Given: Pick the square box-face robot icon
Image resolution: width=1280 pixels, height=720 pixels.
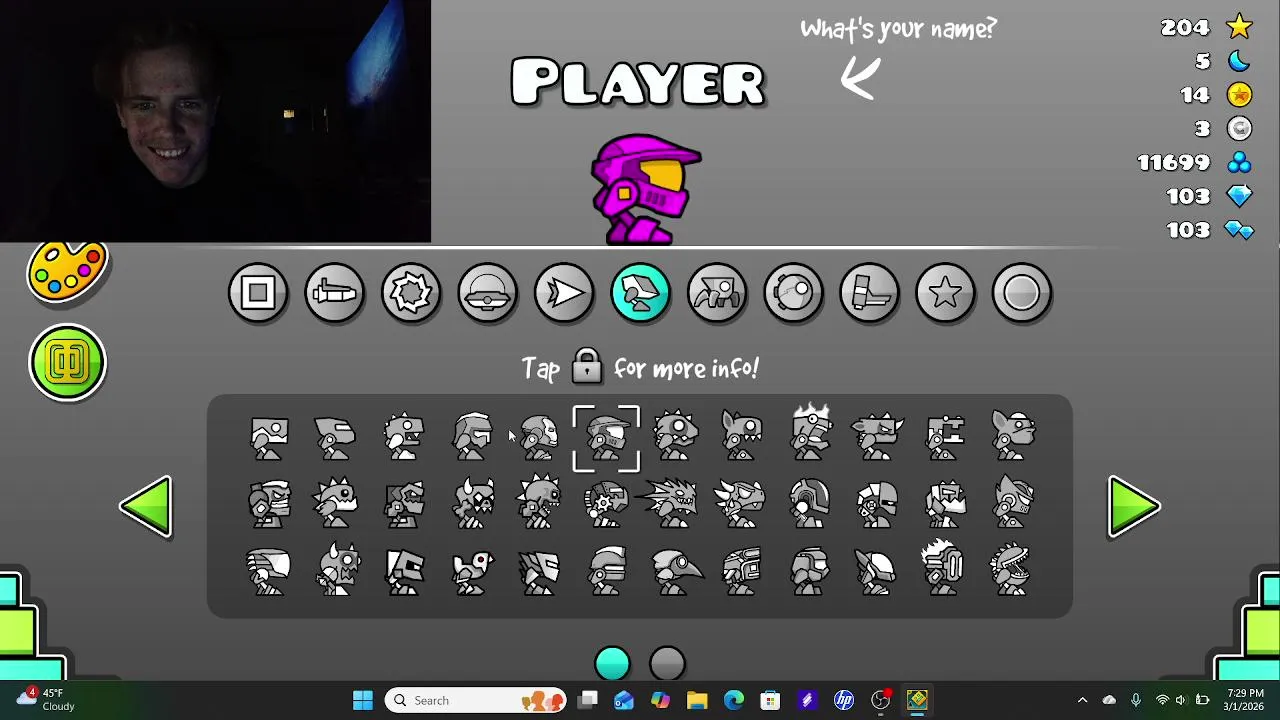Looking at the screenshot, I should pyautogui.click(x=404, y=571).
